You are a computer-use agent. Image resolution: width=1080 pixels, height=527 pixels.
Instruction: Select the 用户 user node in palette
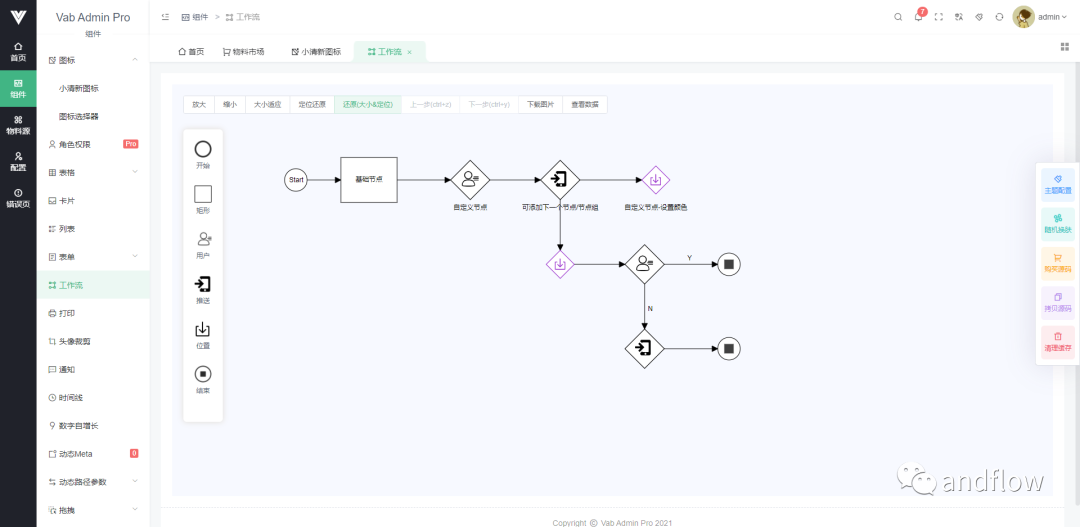[204, 239]
